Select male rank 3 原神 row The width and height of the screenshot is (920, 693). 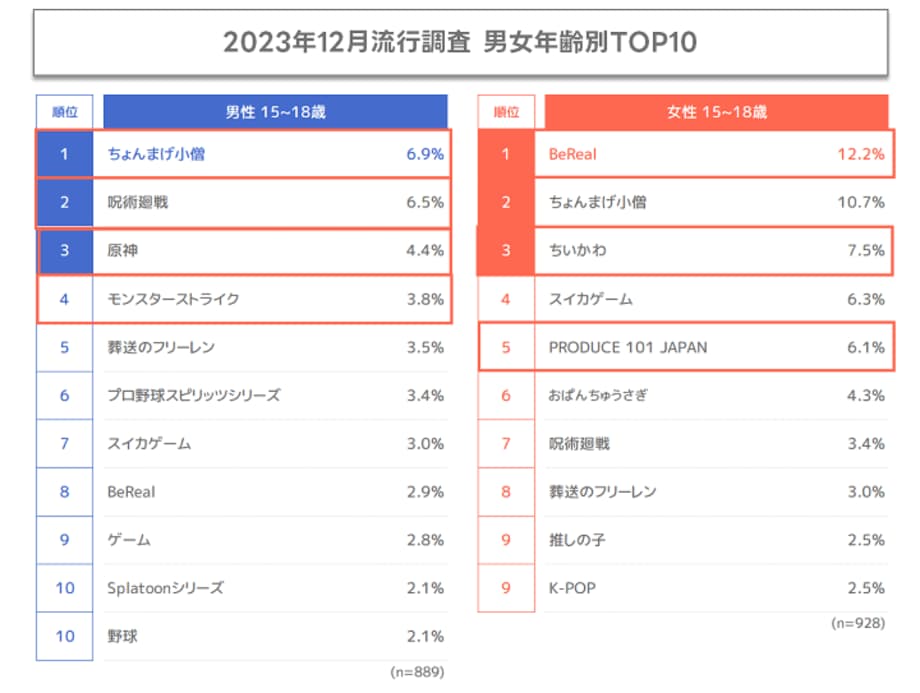244,251
